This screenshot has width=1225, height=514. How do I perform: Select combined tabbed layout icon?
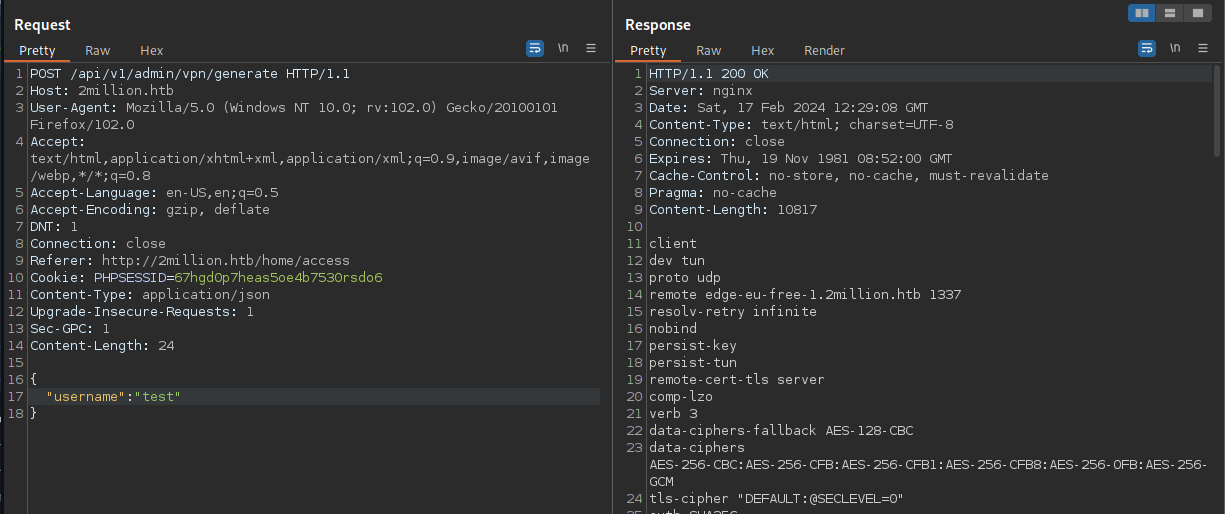point(1197,13)
